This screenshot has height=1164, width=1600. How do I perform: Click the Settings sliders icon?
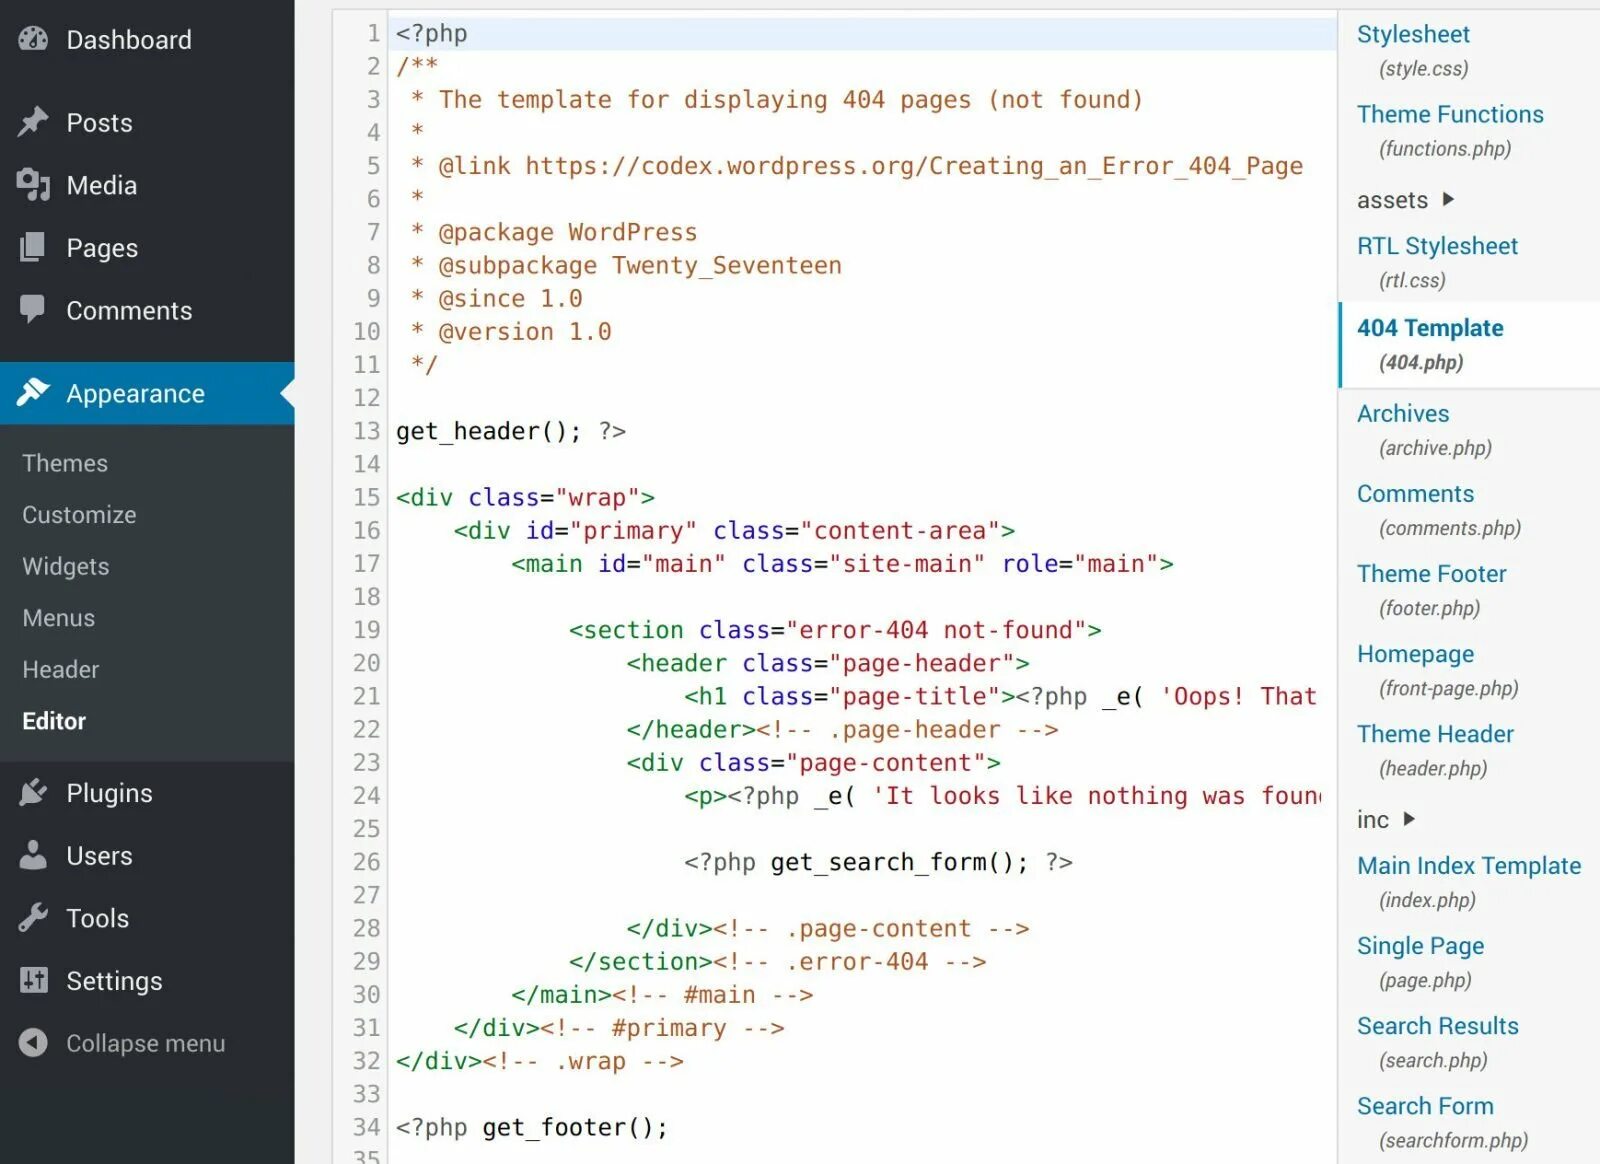(33, 980)
